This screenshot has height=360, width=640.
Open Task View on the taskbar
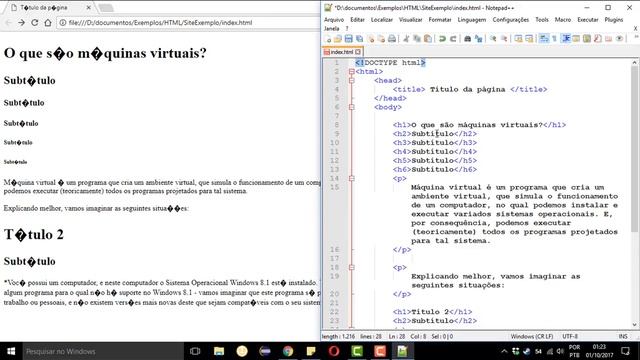tap(196, 351)
